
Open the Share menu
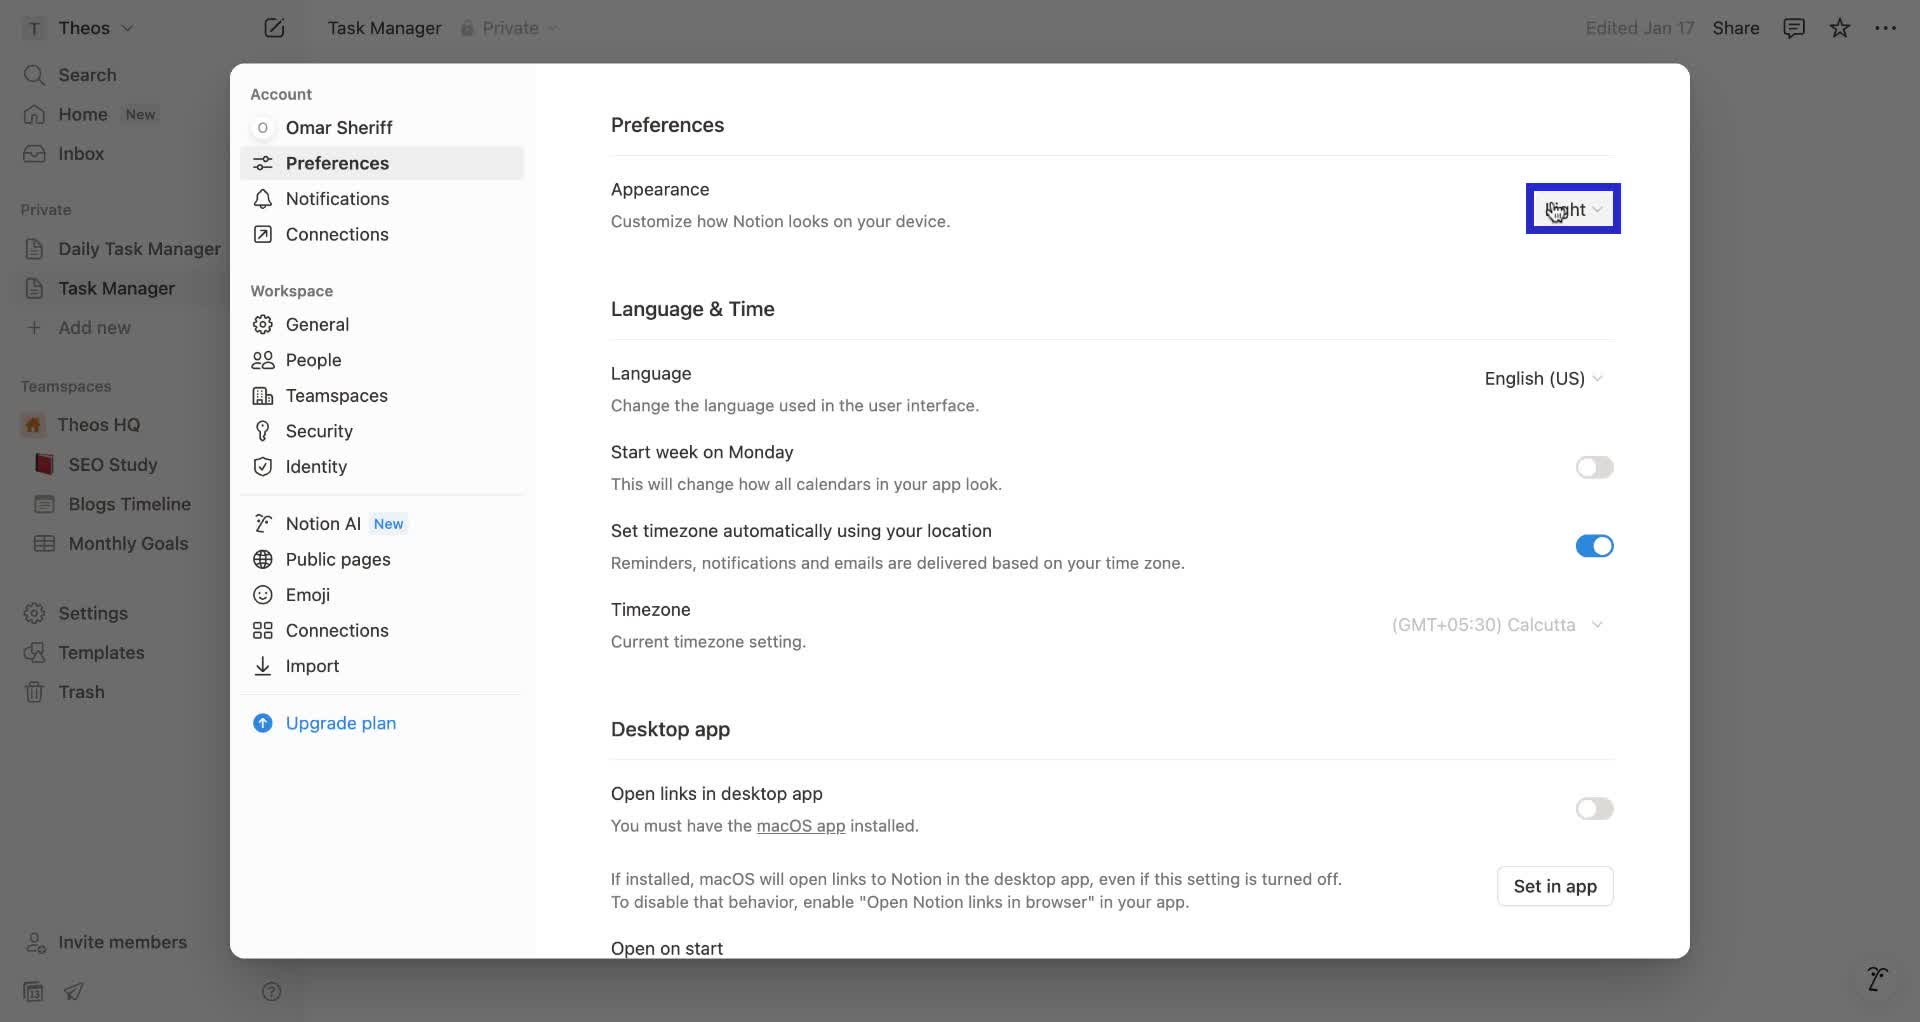click(x=1736, y=27)
